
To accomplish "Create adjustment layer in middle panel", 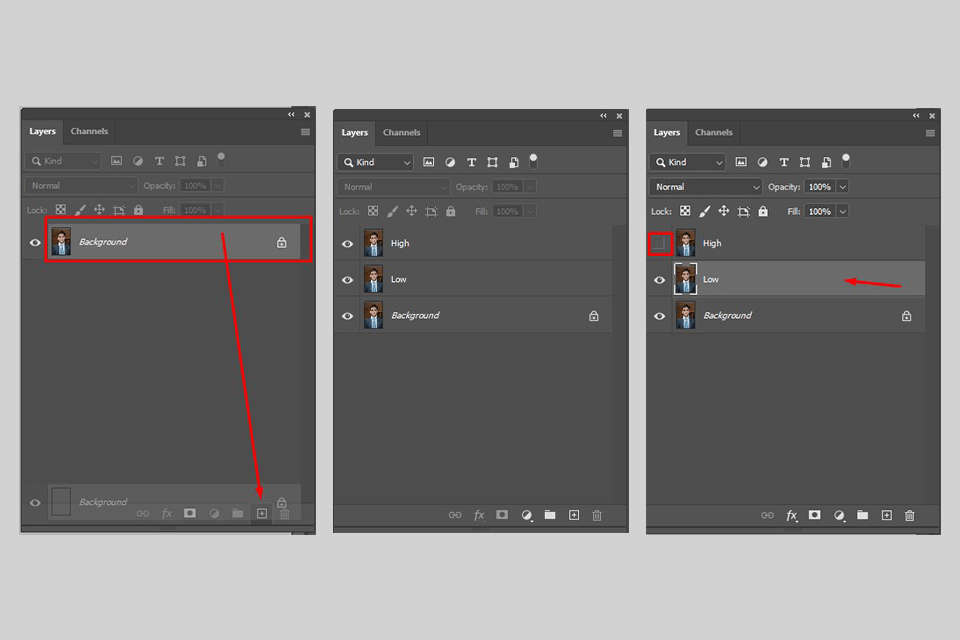I will 527,515.
